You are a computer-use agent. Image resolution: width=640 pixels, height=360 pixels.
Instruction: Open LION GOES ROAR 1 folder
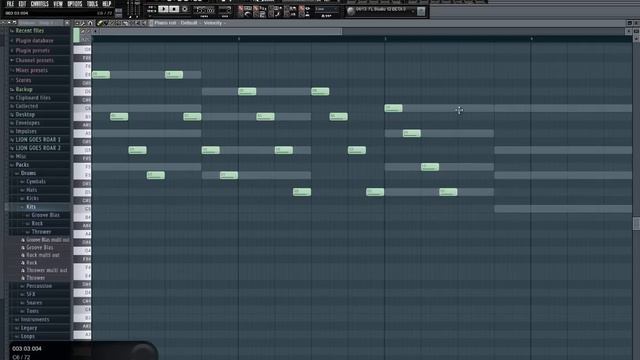pyautogui.click(x=39, y=140)
